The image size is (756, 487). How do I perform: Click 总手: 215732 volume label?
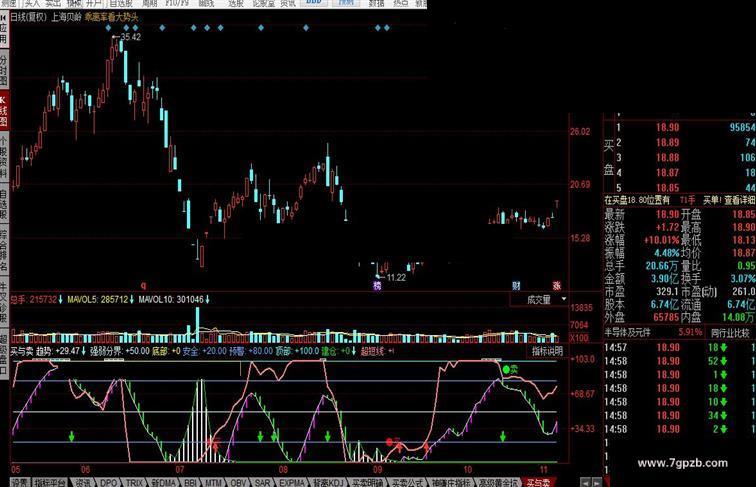pyautogui.click(x=33, y=299)
